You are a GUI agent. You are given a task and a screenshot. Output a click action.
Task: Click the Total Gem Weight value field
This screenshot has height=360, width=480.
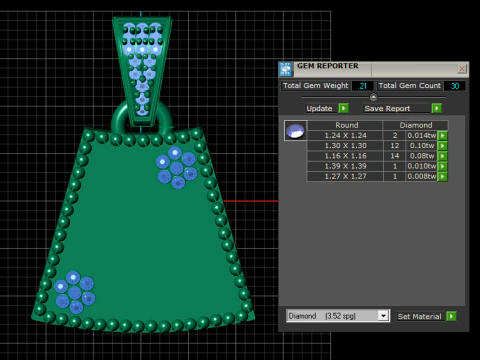(x=362, y=86)
